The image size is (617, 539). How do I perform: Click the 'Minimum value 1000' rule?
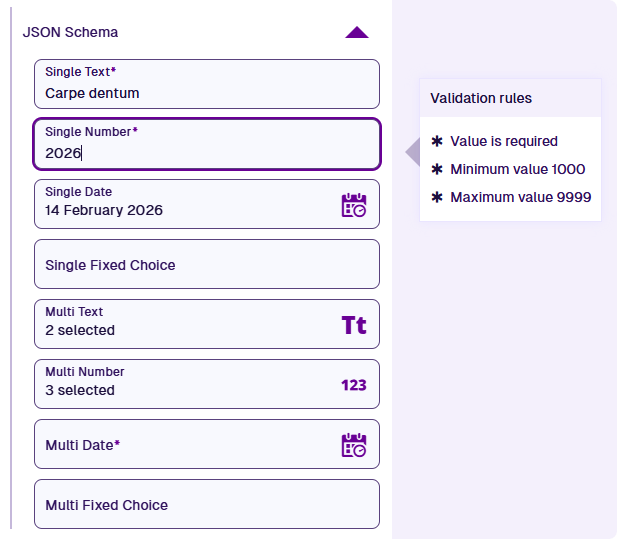tap(517, 169)
